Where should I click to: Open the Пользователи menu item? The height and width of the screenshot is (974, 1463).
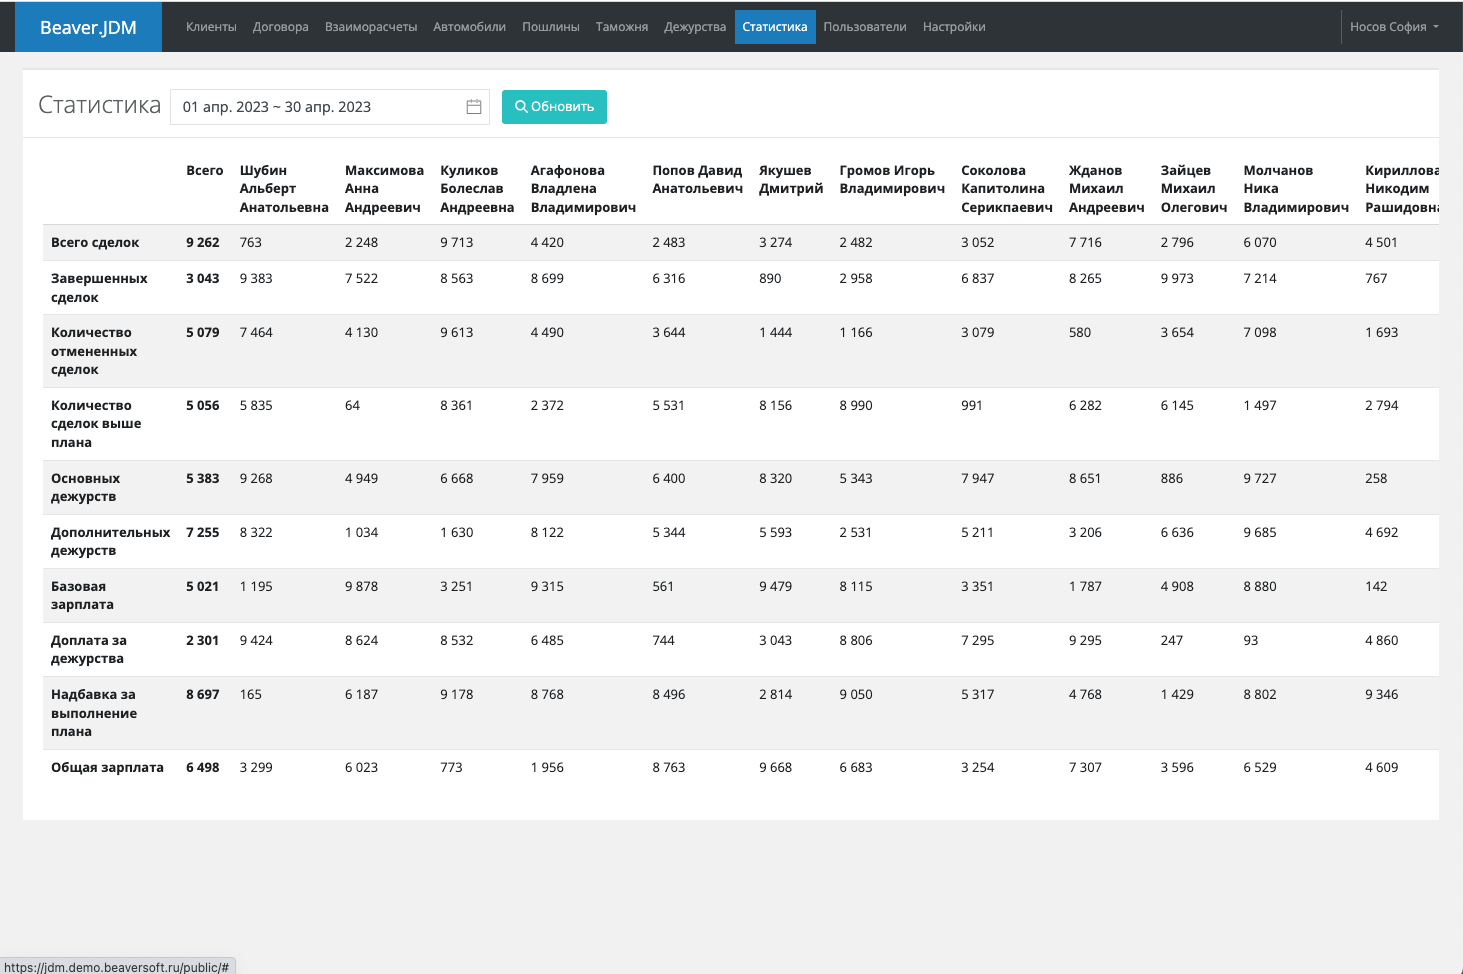coord(865,27)
